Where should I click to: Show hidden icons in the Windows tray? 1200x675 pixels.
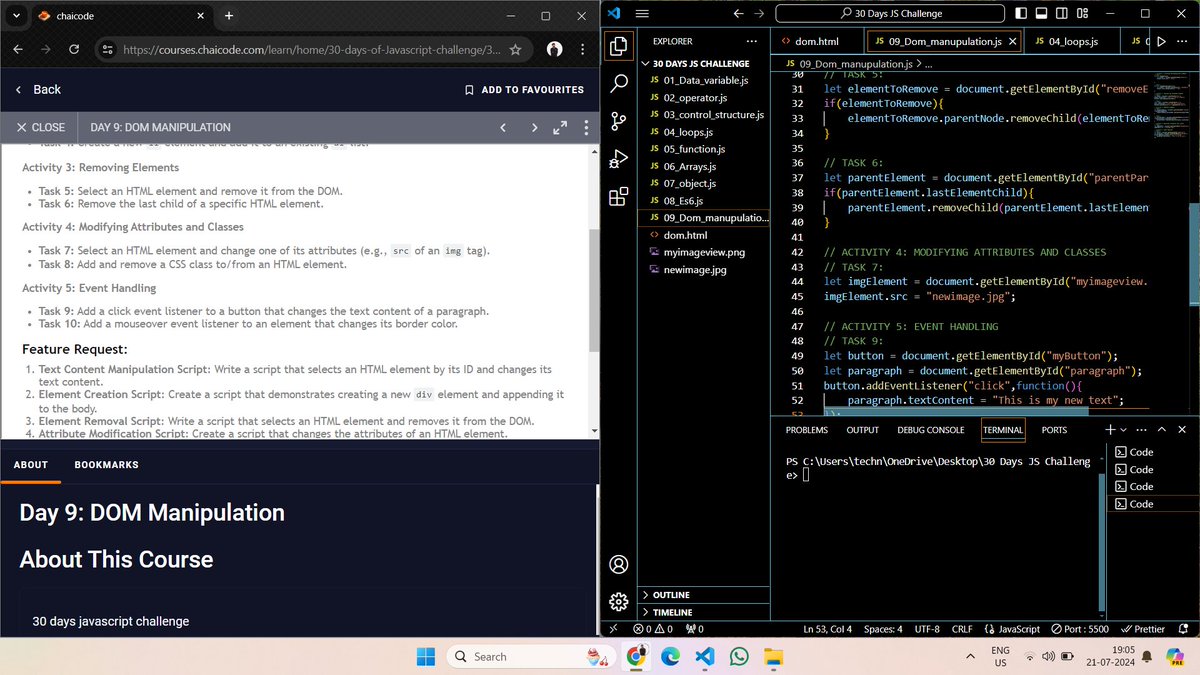[x=970, y=657]
